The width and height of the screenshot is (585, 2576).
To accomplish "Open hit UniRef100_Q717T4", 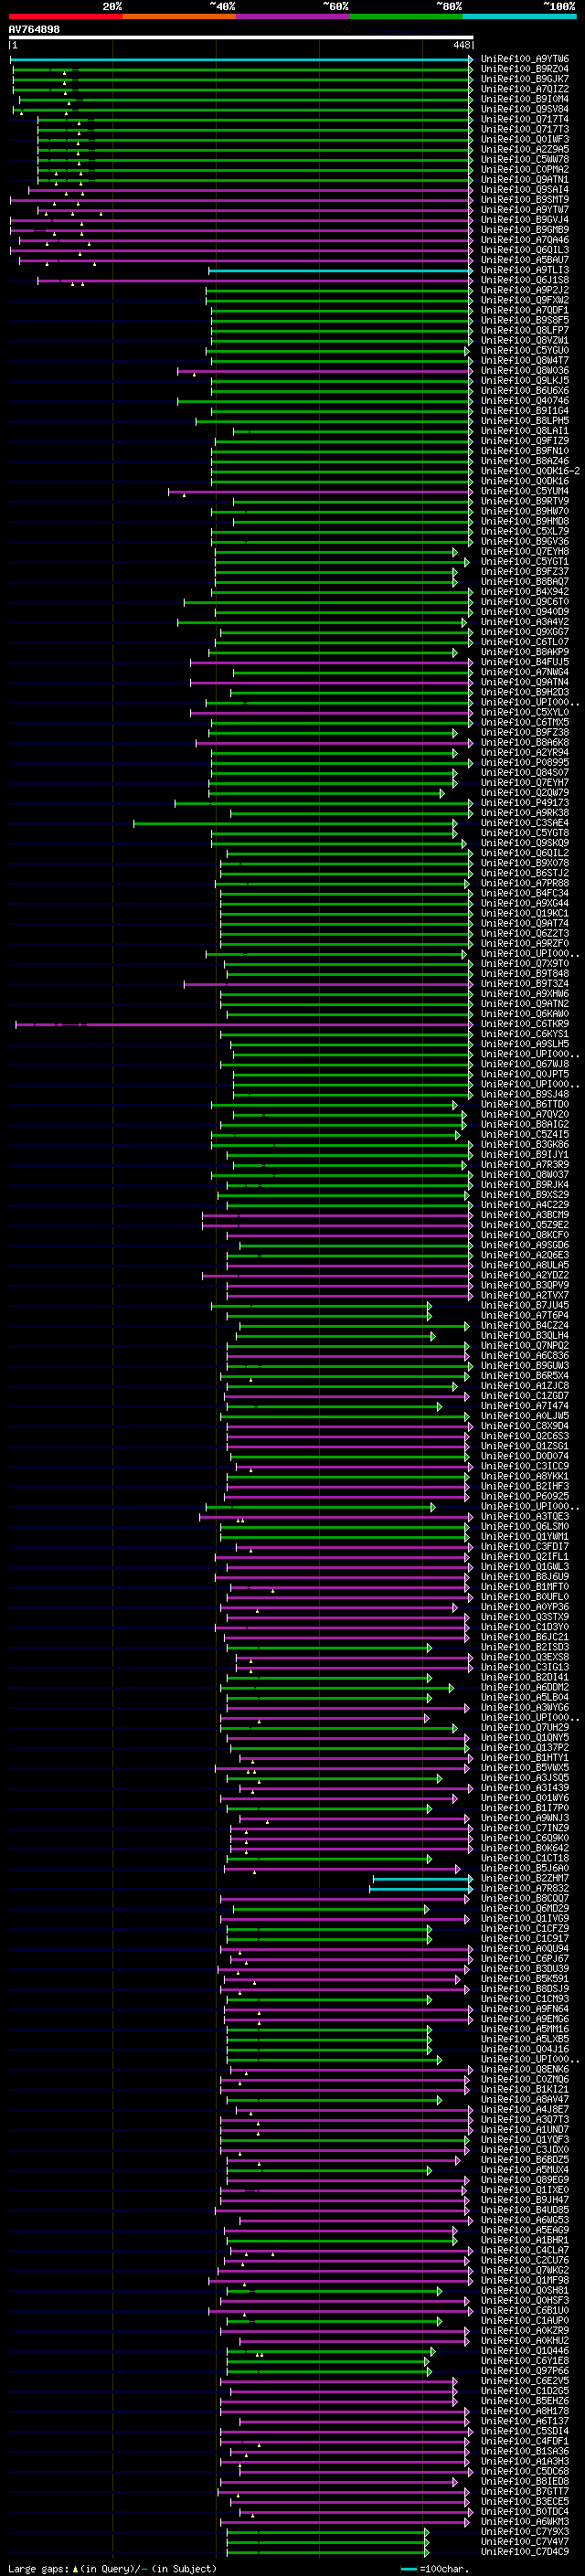I will pyautogui.click(x=525, y=120).
